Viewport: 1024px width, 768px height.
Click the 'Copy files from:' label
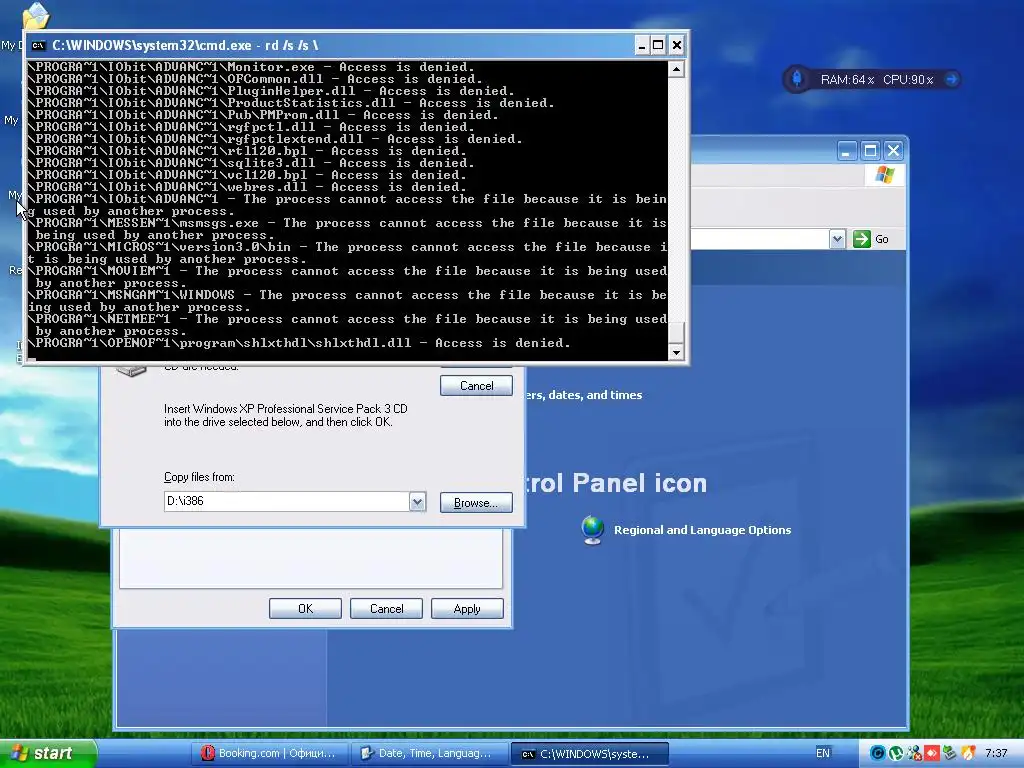tap(199, 477)
